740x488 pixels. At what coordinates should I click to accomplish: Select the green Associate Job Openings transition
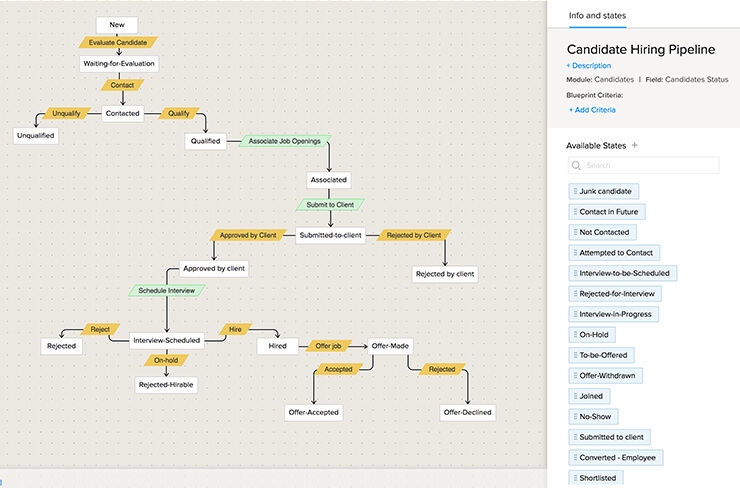point(284,141)
